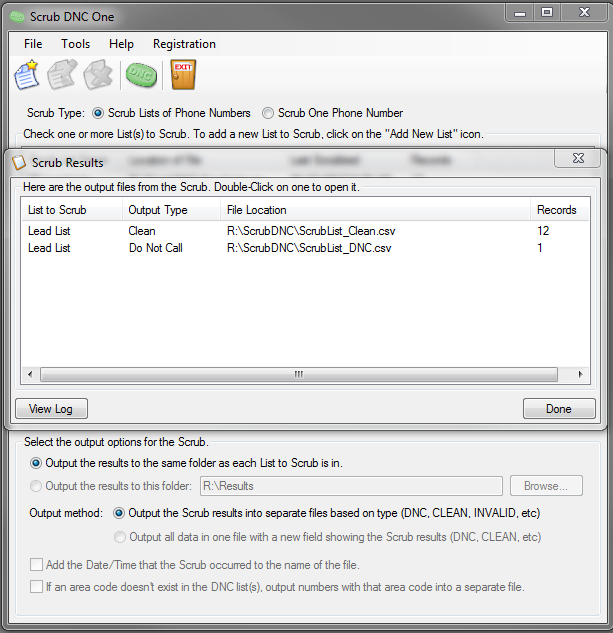Open the Tools menu
Screen dimensions: 613x633
[76, 44]
